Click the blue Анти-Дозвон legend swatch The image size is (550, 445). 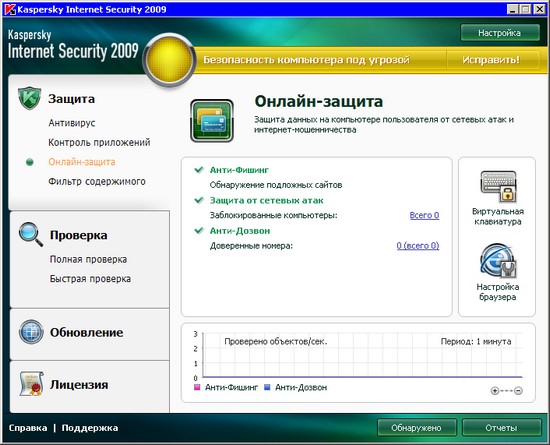click(x=267, y=387)
